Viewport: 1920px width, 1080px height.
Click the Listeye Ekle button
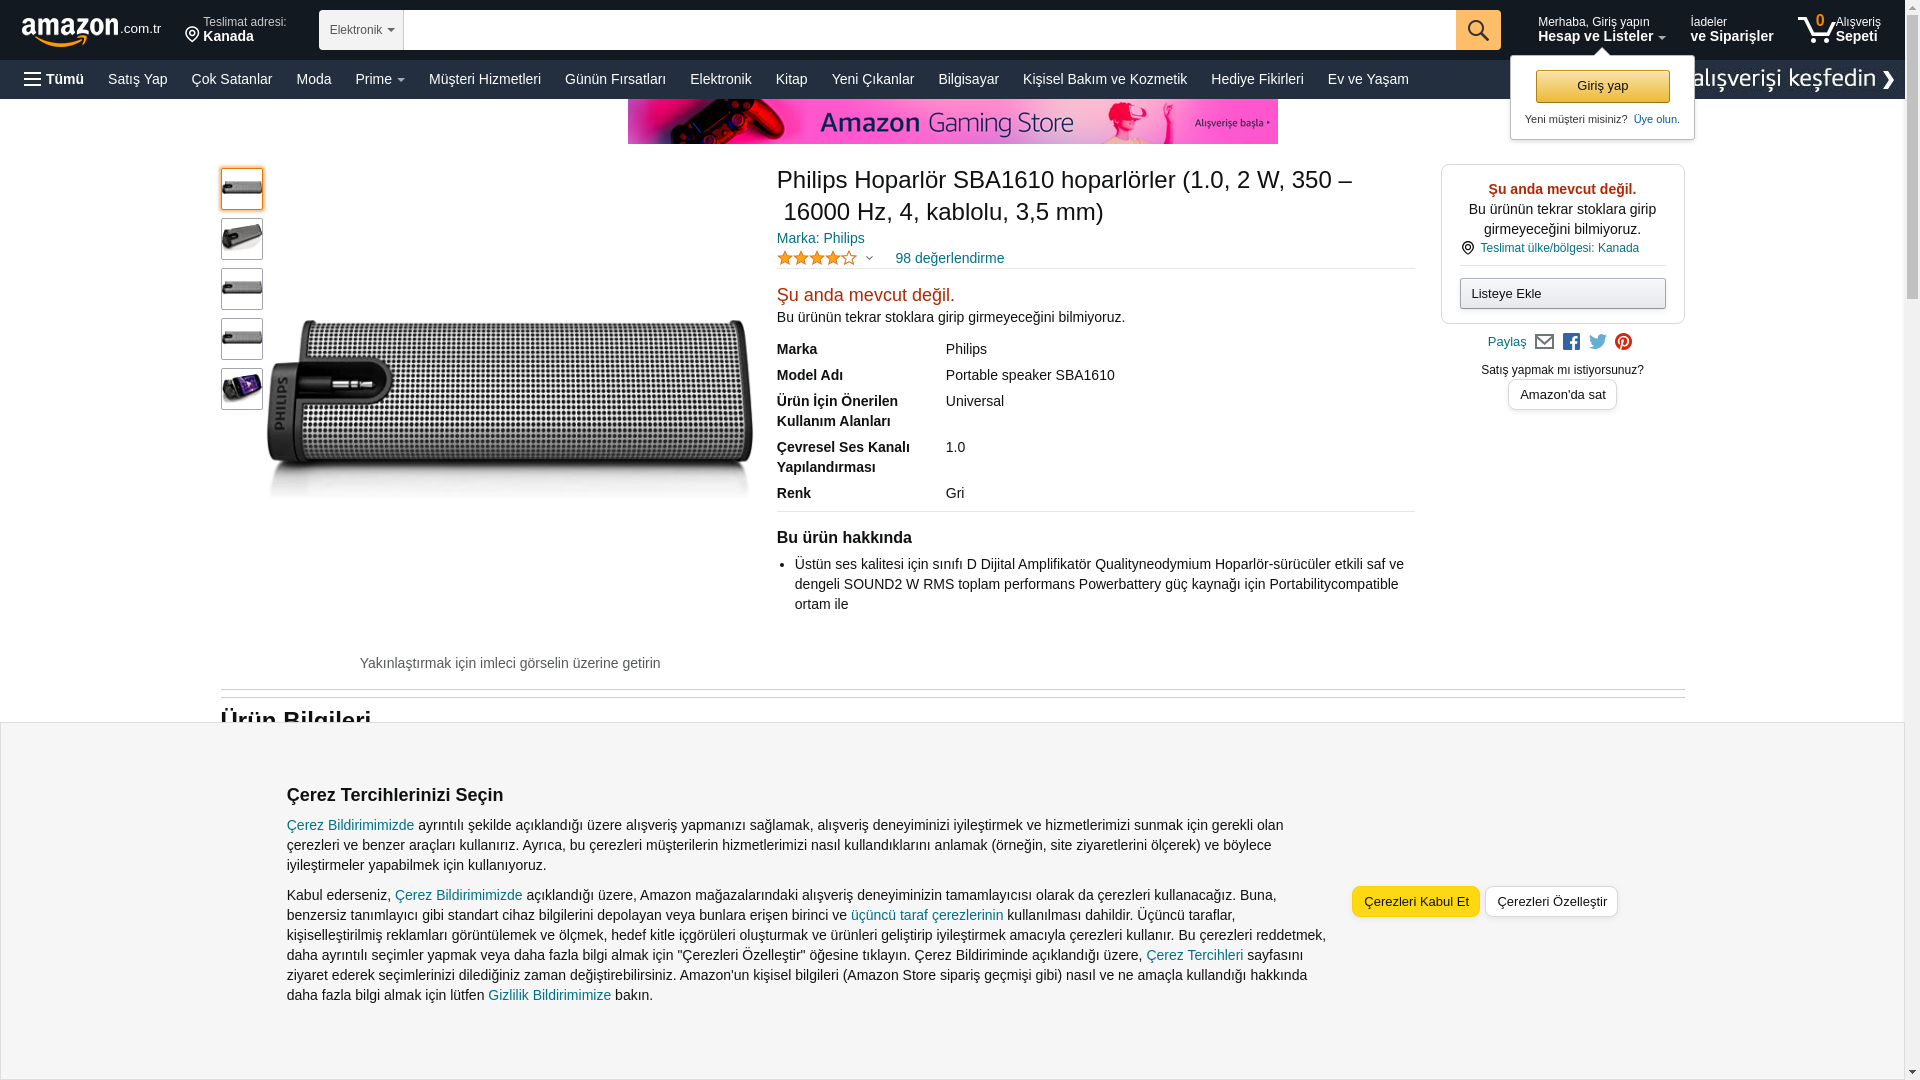tap(1562, 293)
